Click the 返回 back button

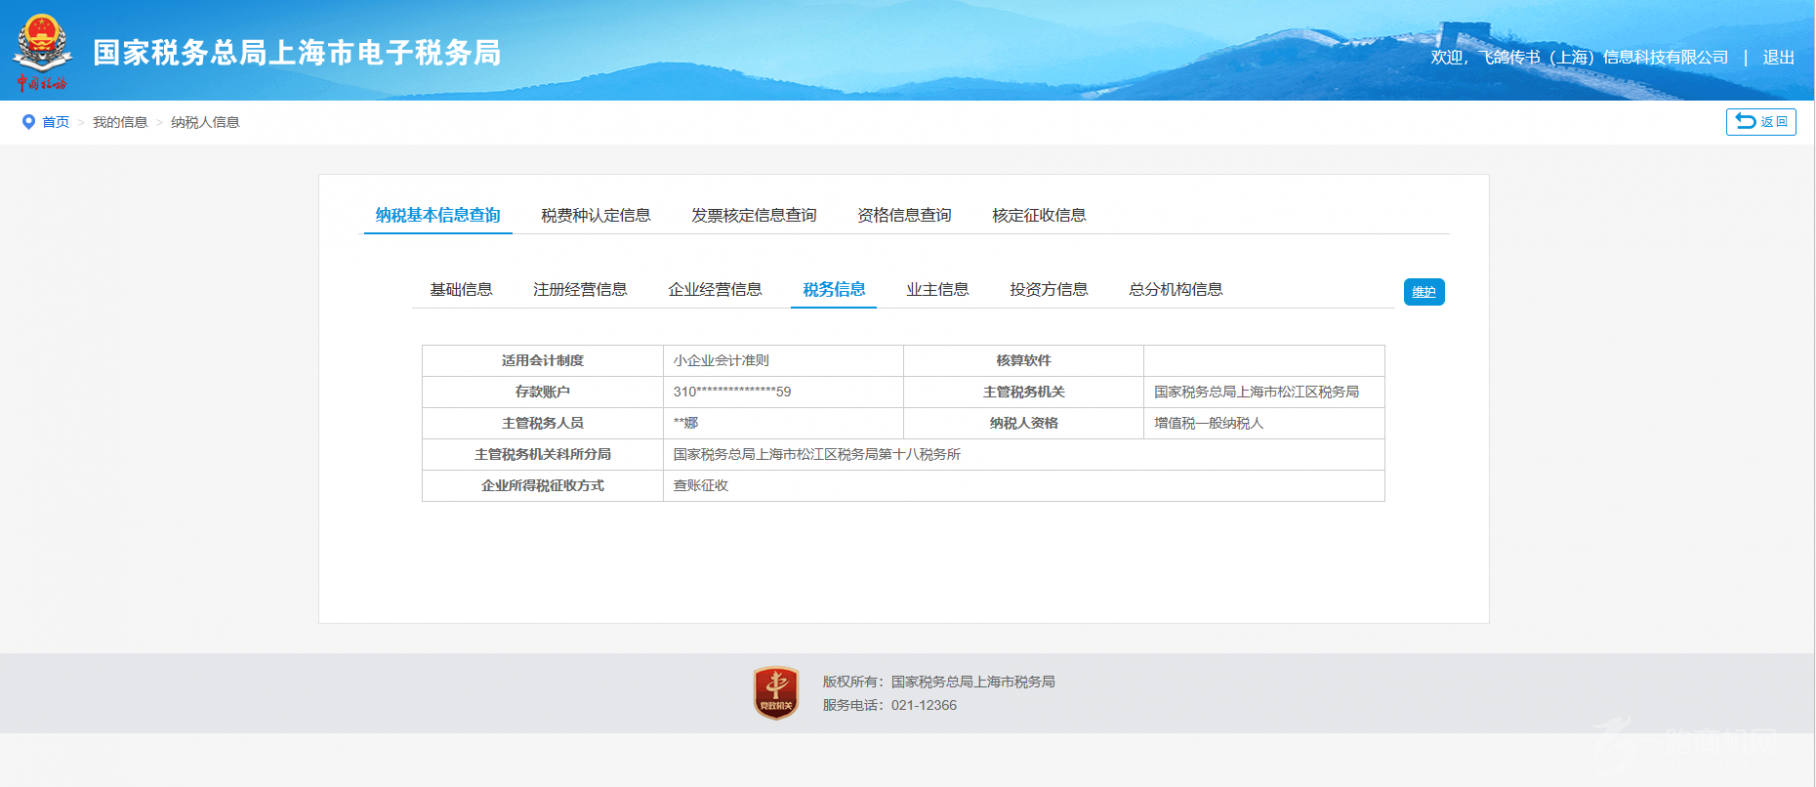1760,122
